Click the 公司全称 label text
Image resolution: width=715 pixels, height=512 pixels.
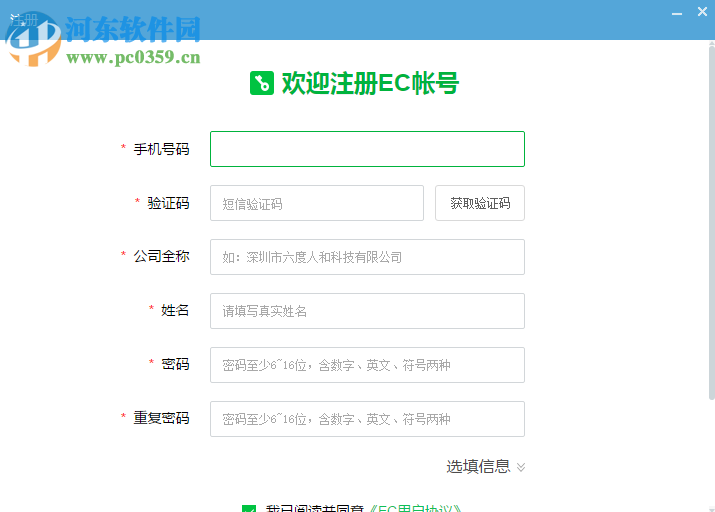[161, 256]
